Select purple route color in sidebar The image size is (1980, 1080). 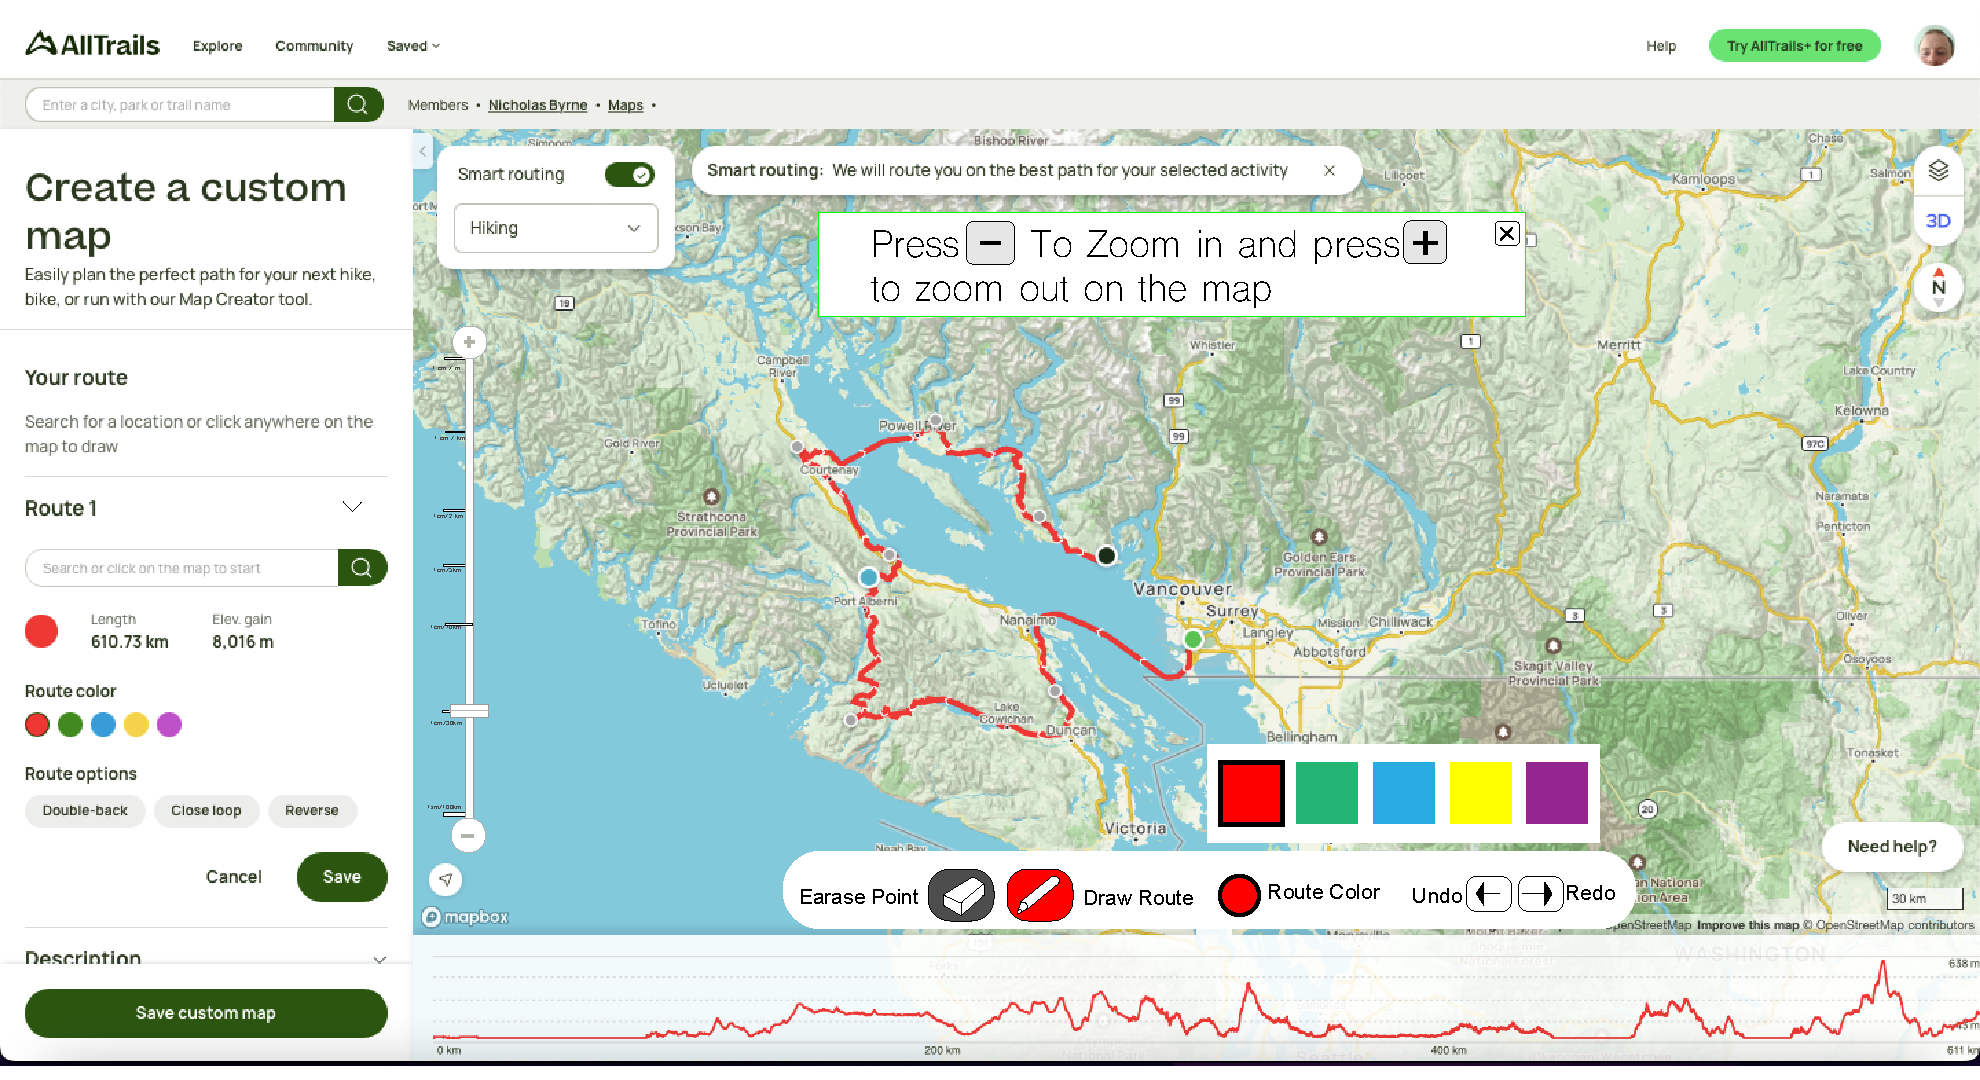(170, 725)
